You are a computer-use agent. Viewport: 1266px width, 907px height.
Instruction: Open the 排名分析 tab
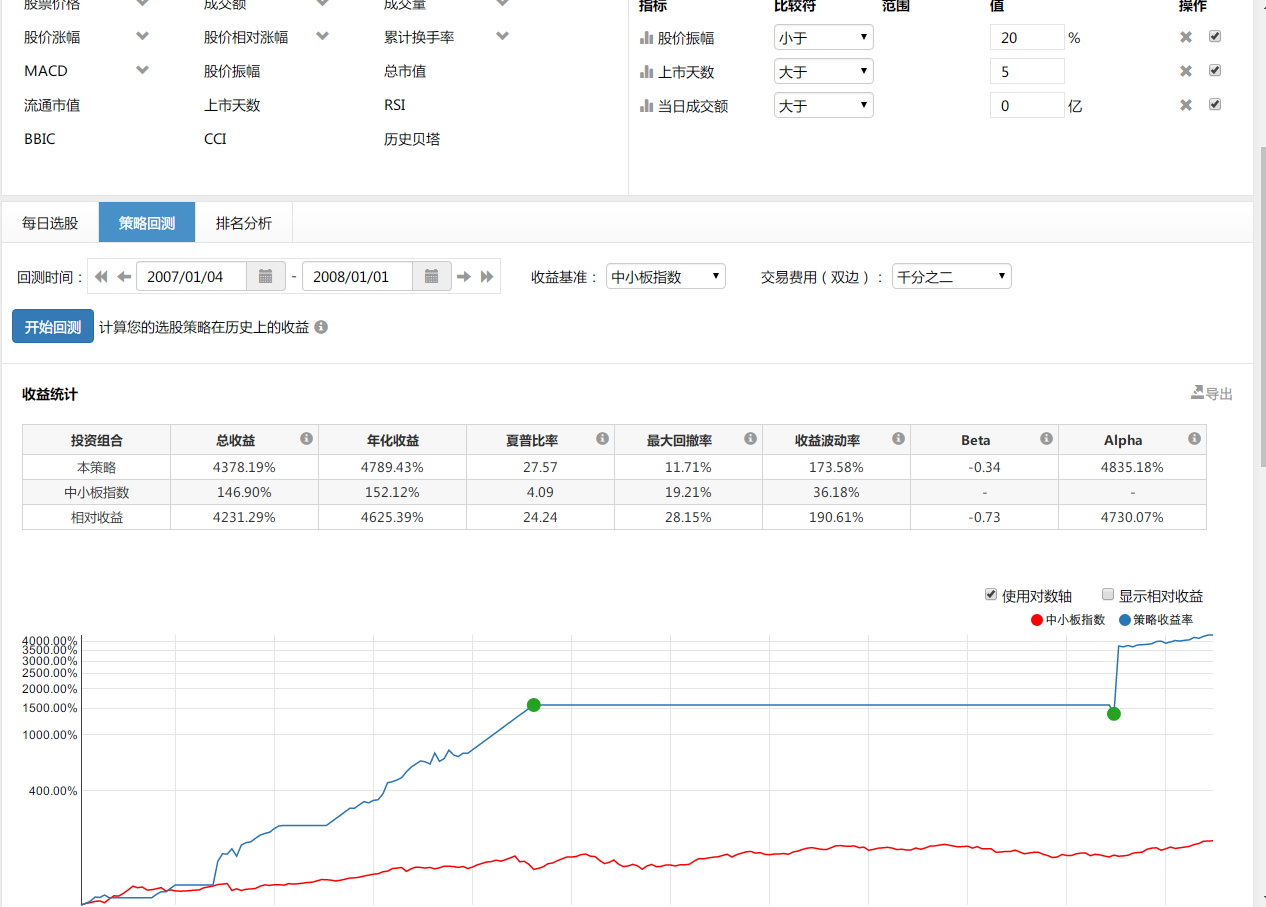(244, 223)
